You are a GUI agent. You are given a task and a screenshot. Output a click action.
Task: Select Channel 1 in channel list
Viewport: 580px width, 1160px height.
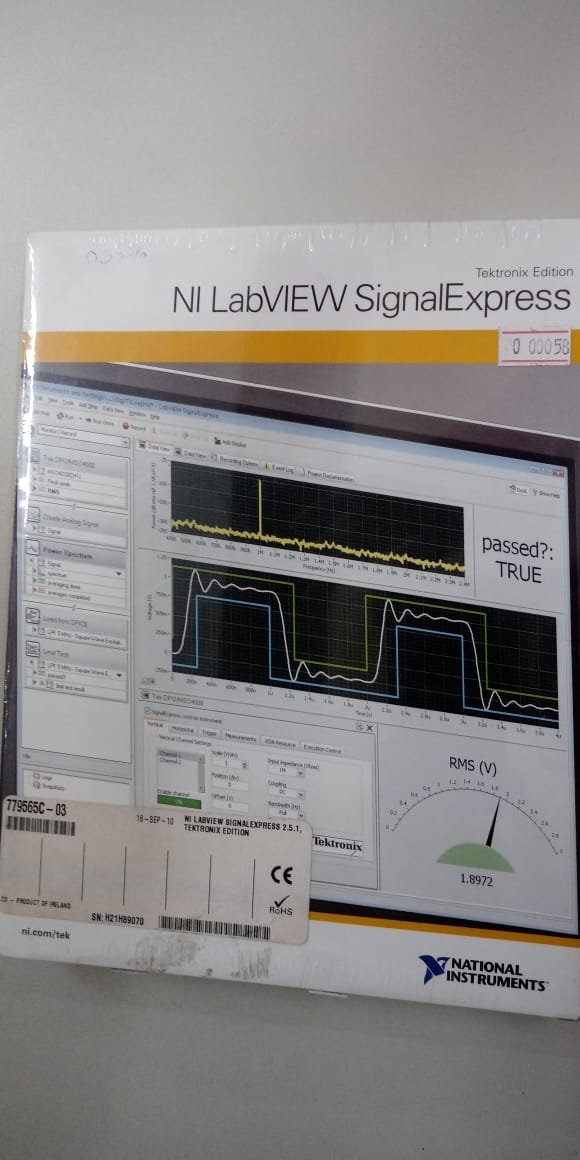pos(178,754)
